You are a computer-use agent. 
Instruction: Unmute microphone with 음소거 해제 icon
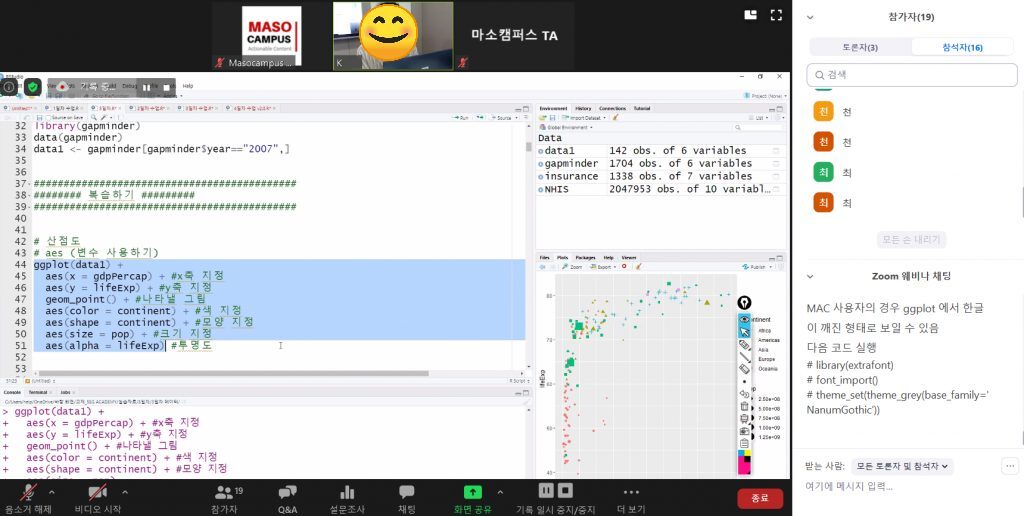(28, 493)
